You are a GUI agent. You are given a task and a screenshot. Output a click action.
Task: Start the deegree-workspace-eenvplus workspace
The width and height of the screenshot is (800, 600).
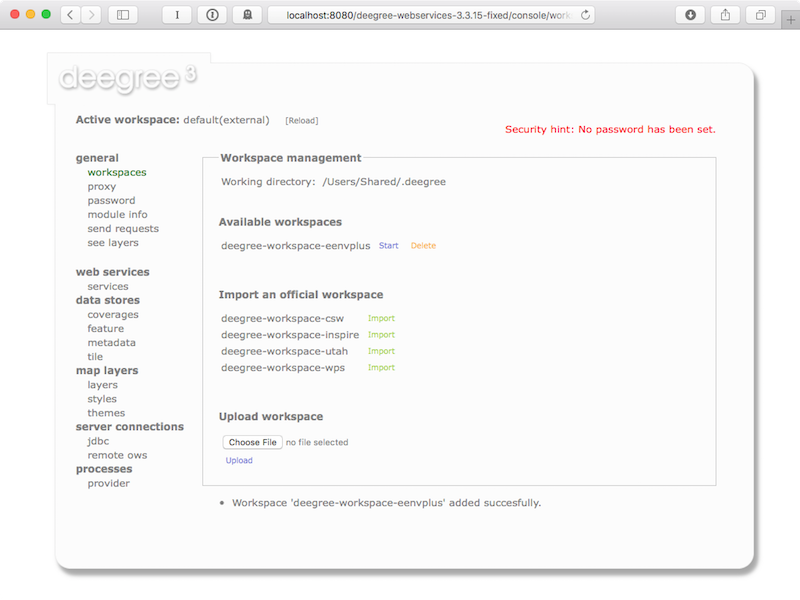click(x=388, y=245)
